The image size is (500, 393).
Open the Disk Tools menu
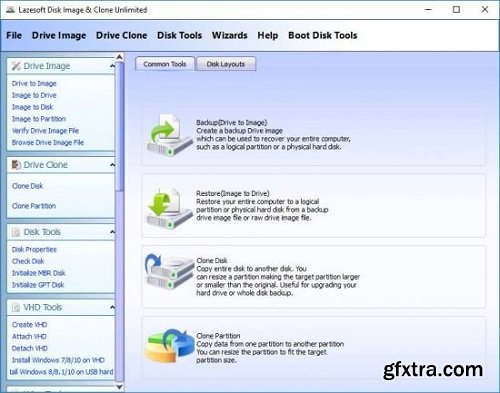coord(179,35)
